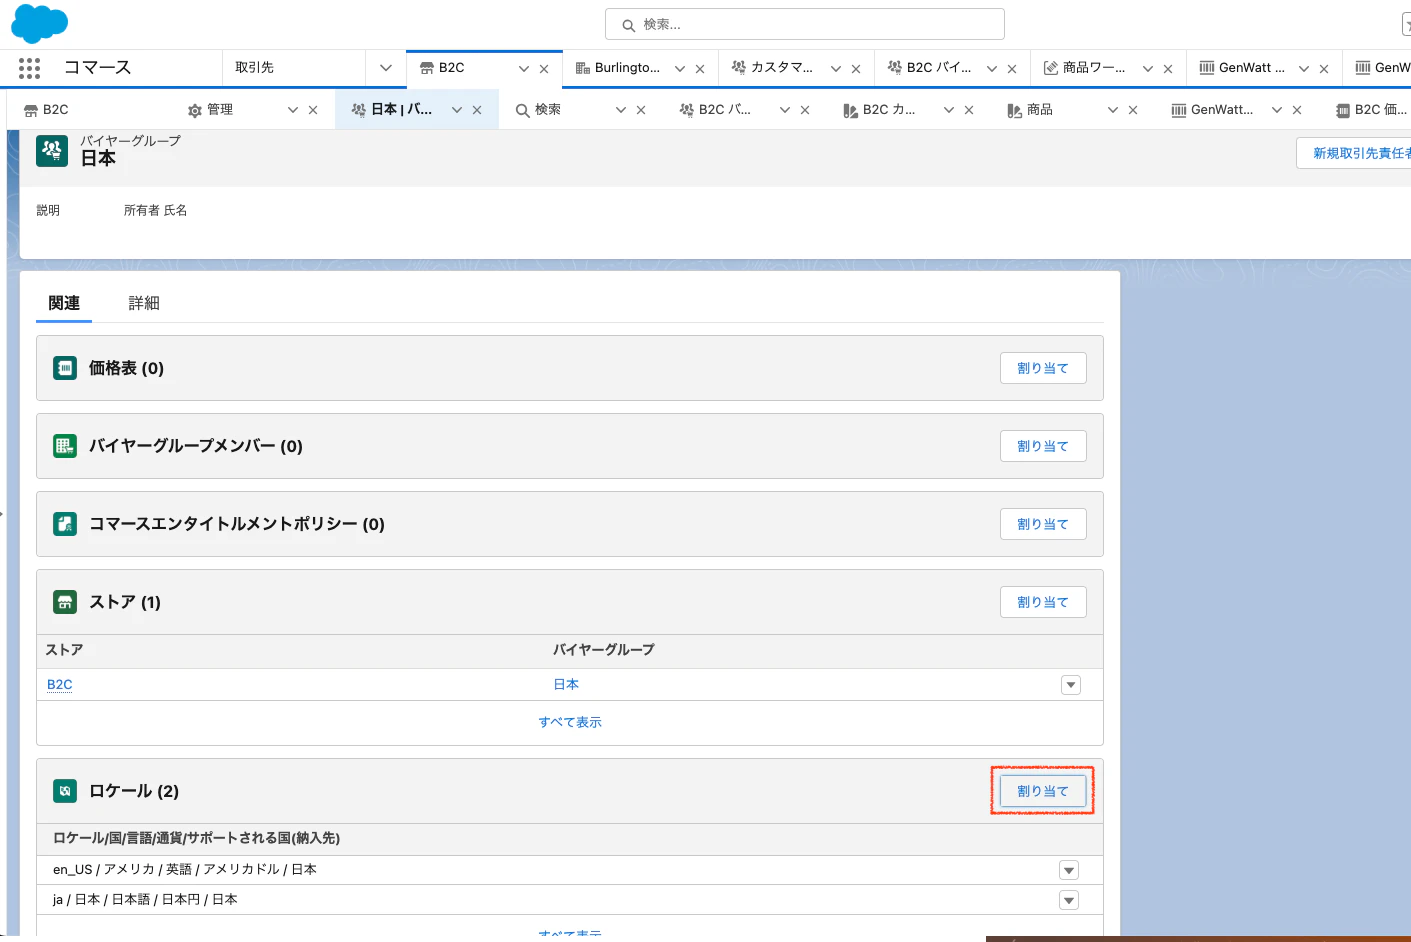Select the 取引先 navigation item
The width and height of the screenshot is (1411, 942).
[x=254, y=68]
